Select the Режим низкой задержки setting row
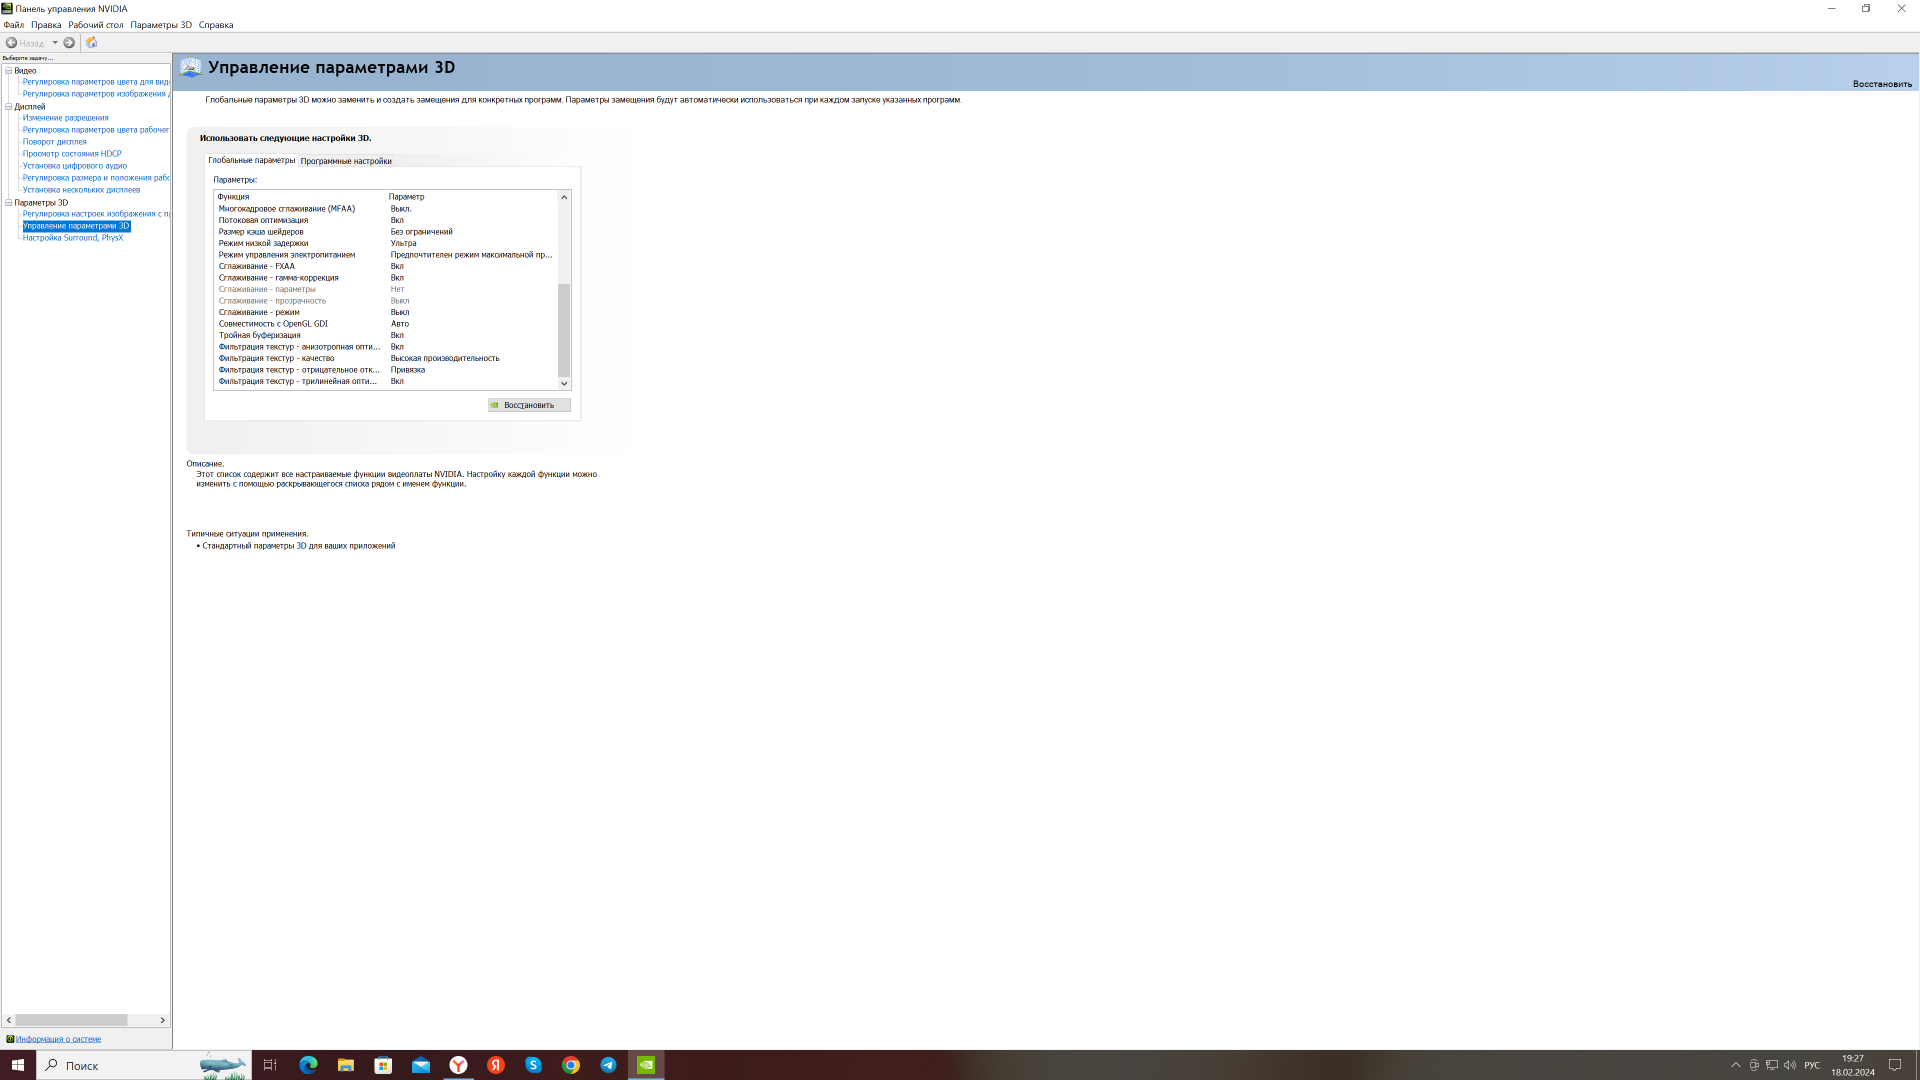The image size is (1920, 1080). [x=264, y=243]
